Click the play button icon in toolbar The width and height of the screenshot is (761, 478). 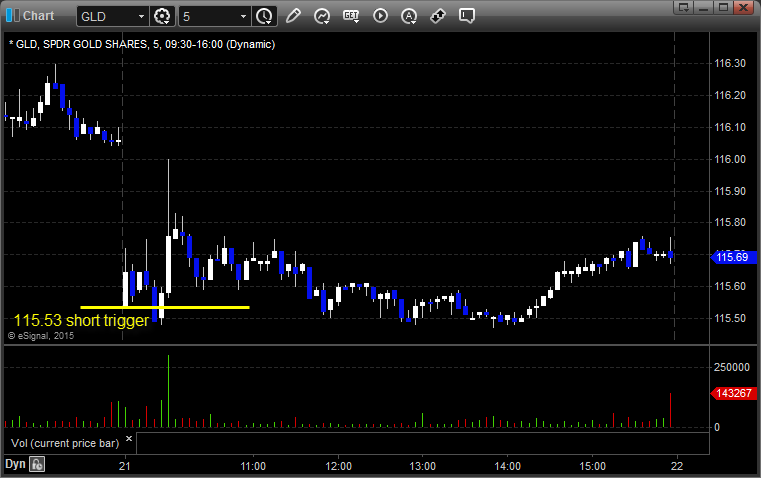click(x=380, y=16)
